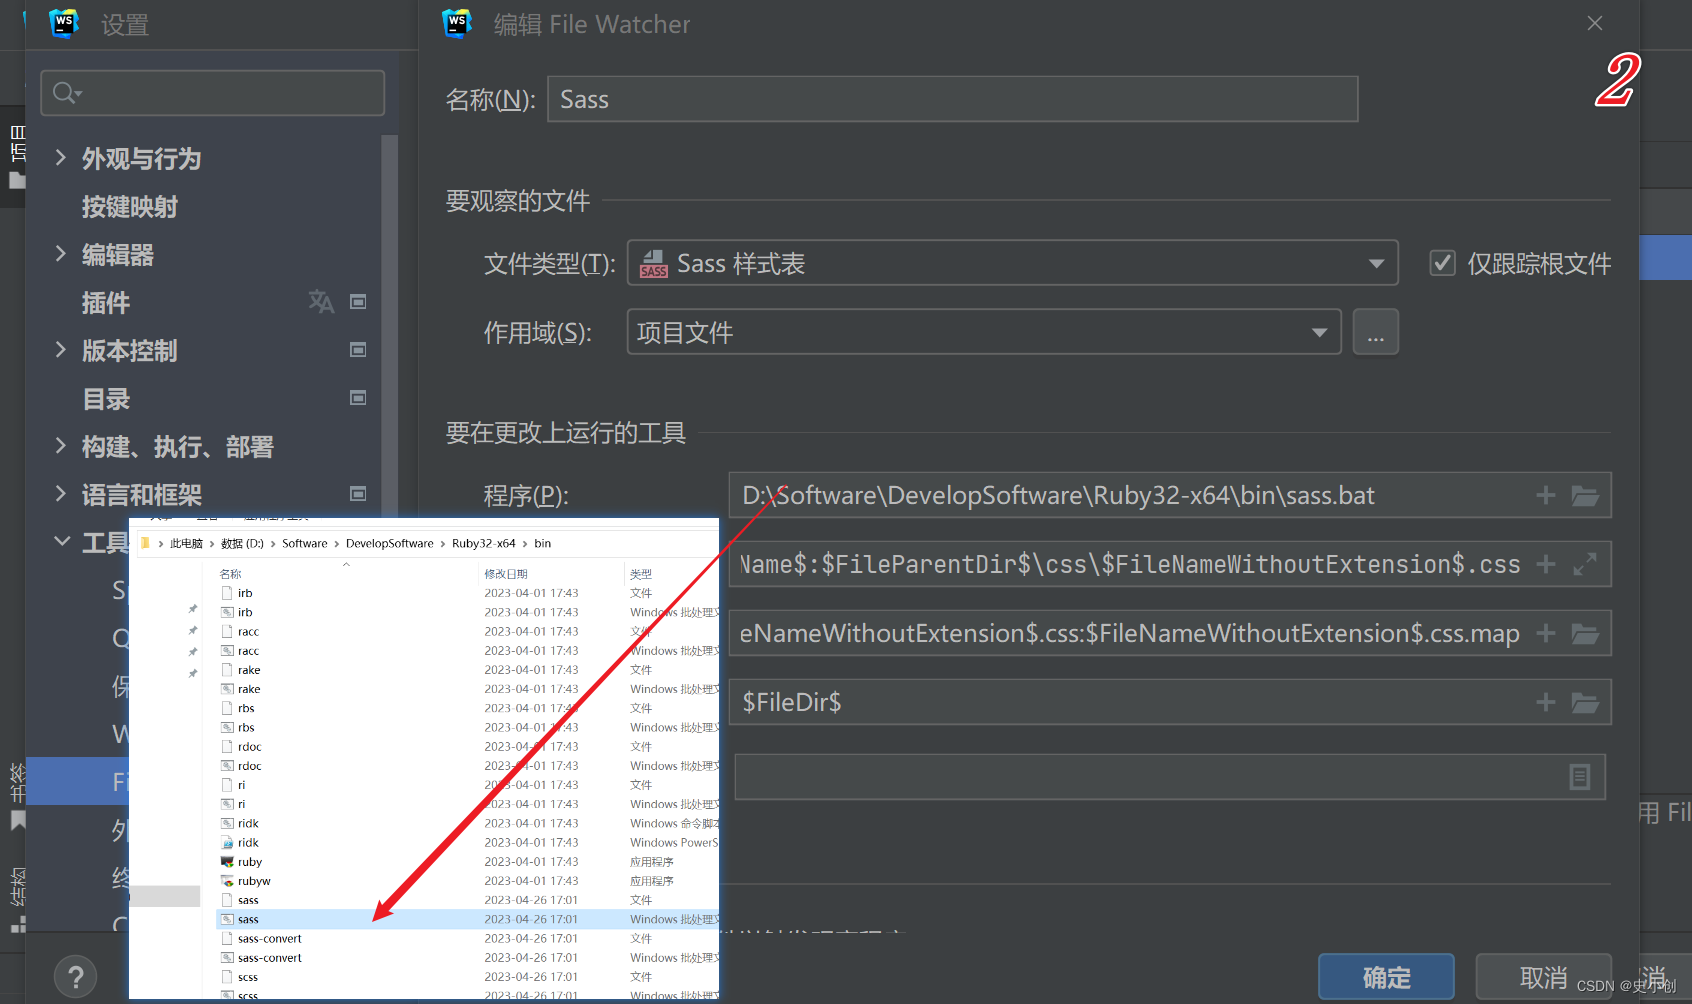Expand the 构建、执行、部署 settings node

pos(61,445)
